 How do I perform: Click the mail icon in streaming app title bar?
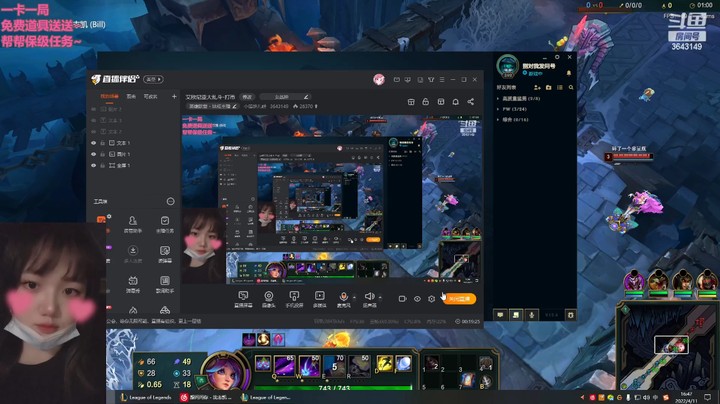tap(397, 79)
